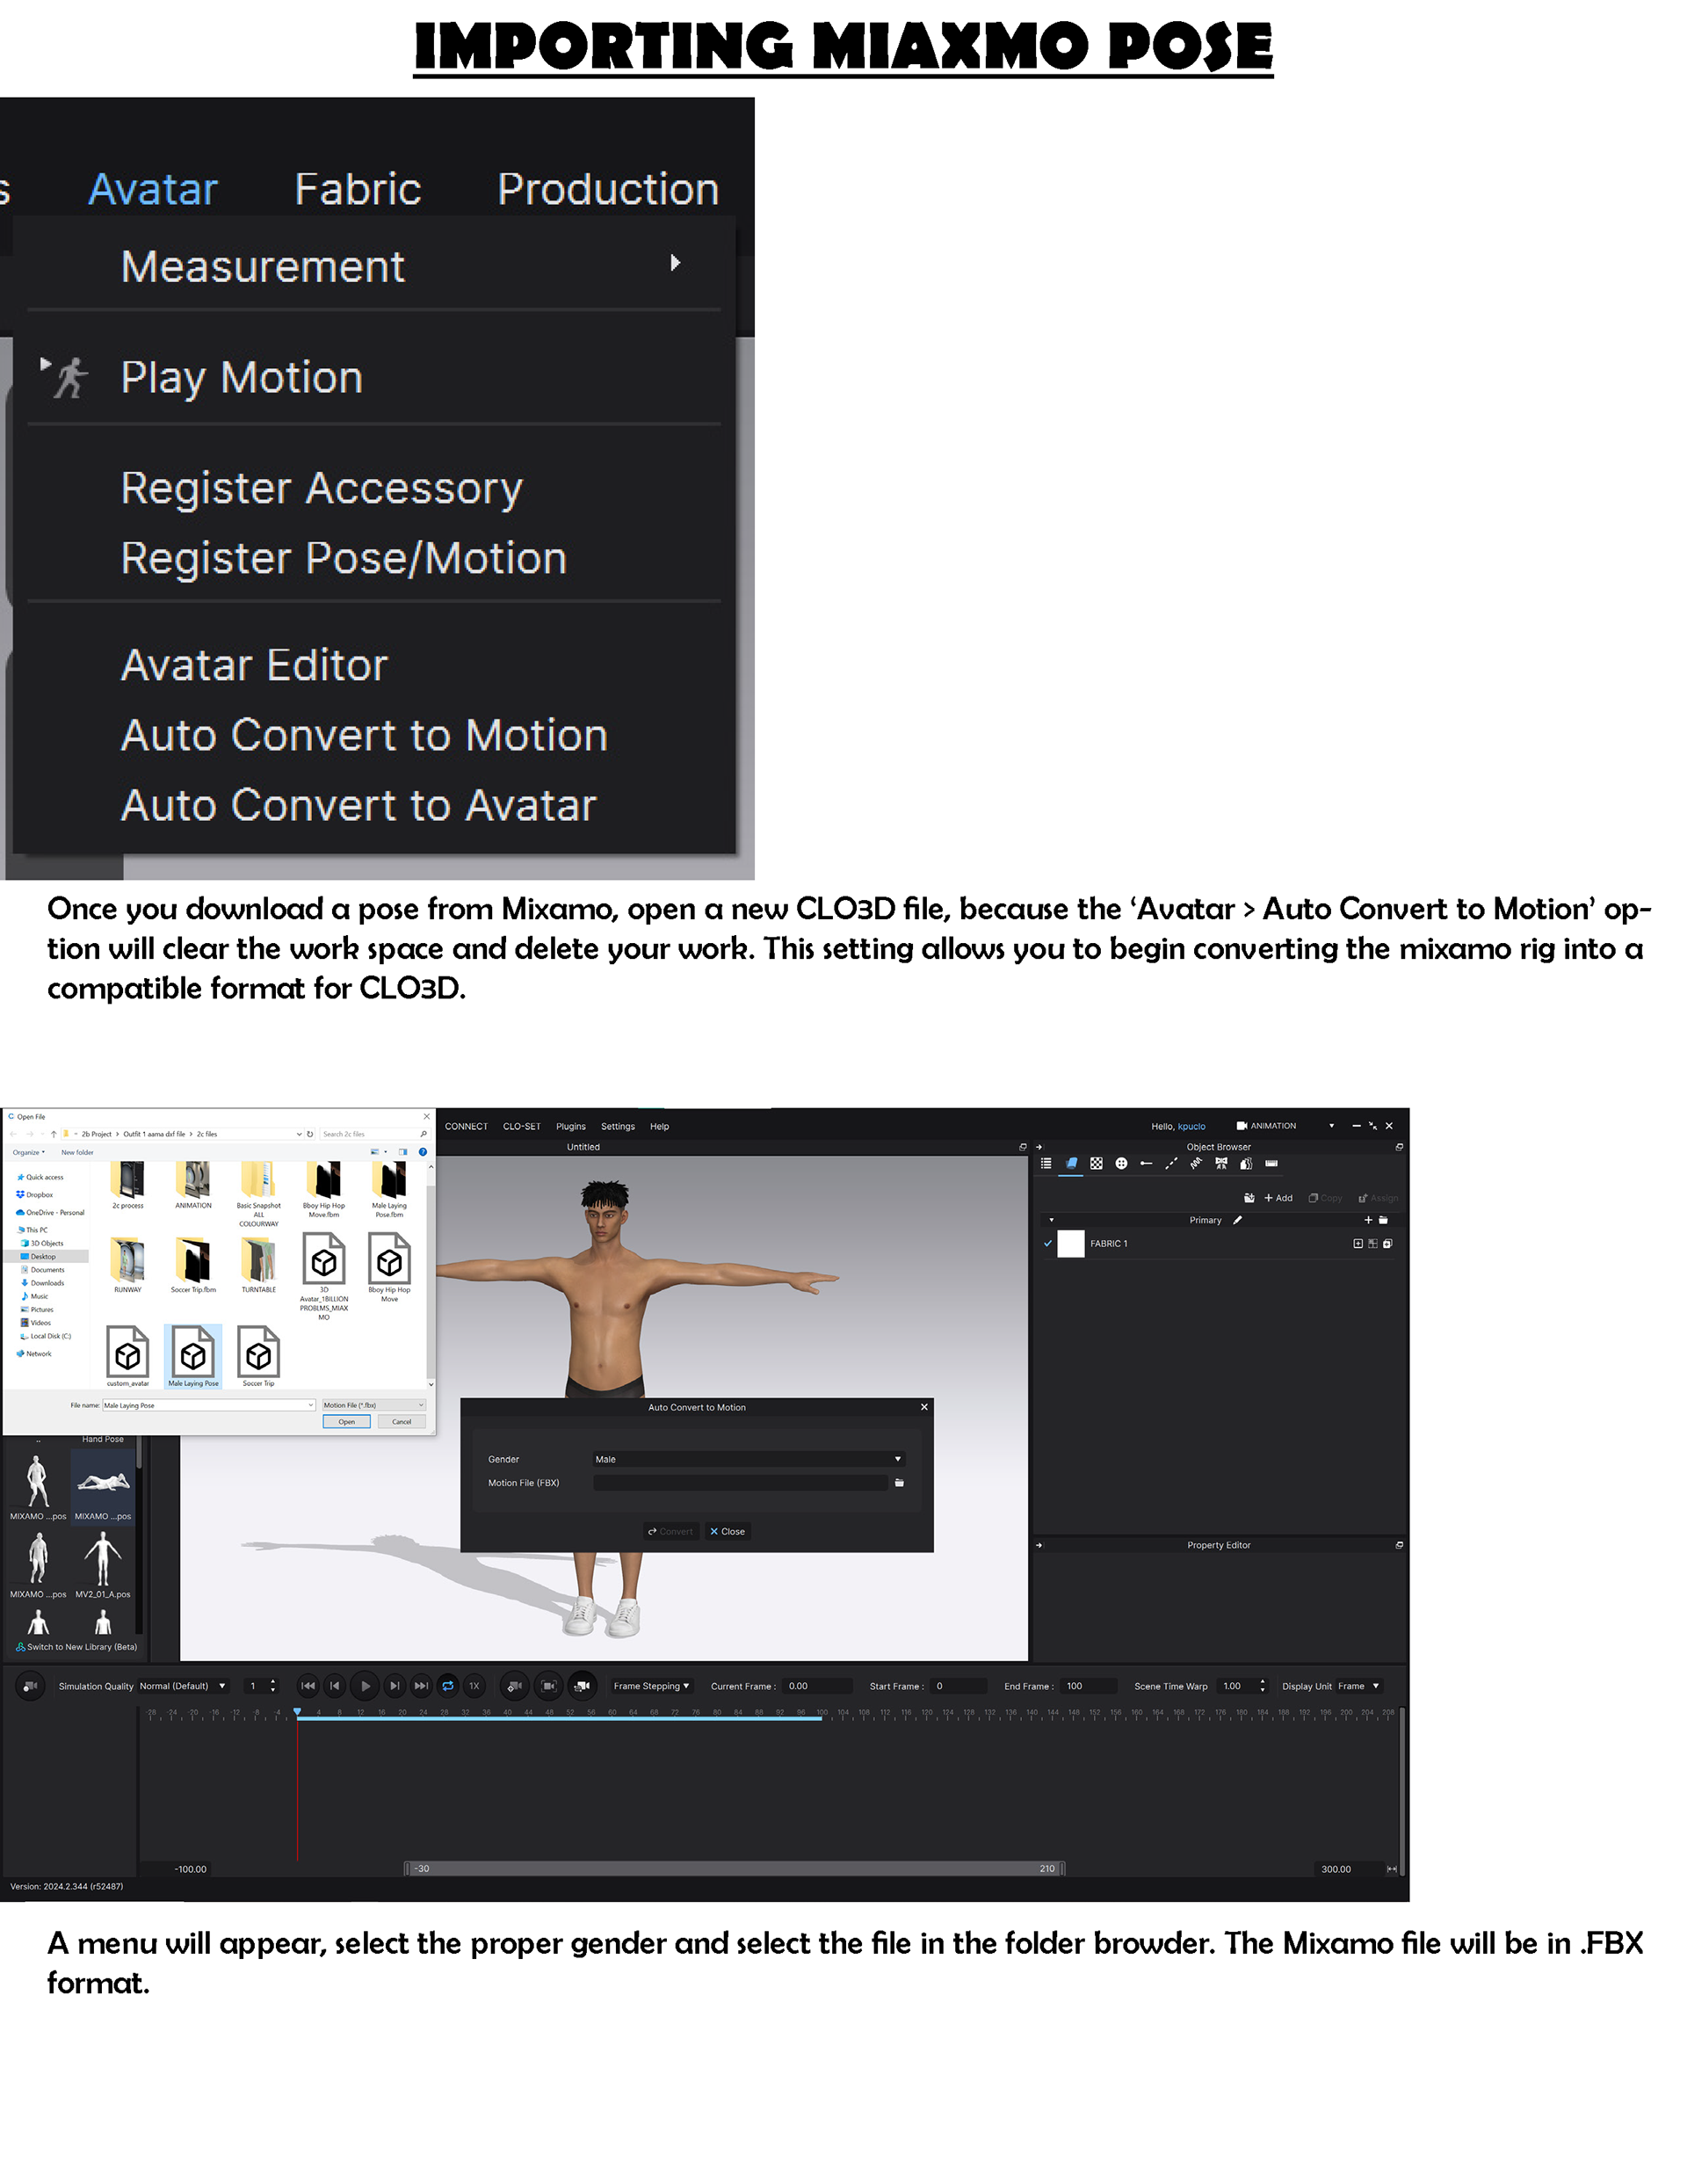
Task: Select the Soccer Trip file
Action: pos(258,1357)
